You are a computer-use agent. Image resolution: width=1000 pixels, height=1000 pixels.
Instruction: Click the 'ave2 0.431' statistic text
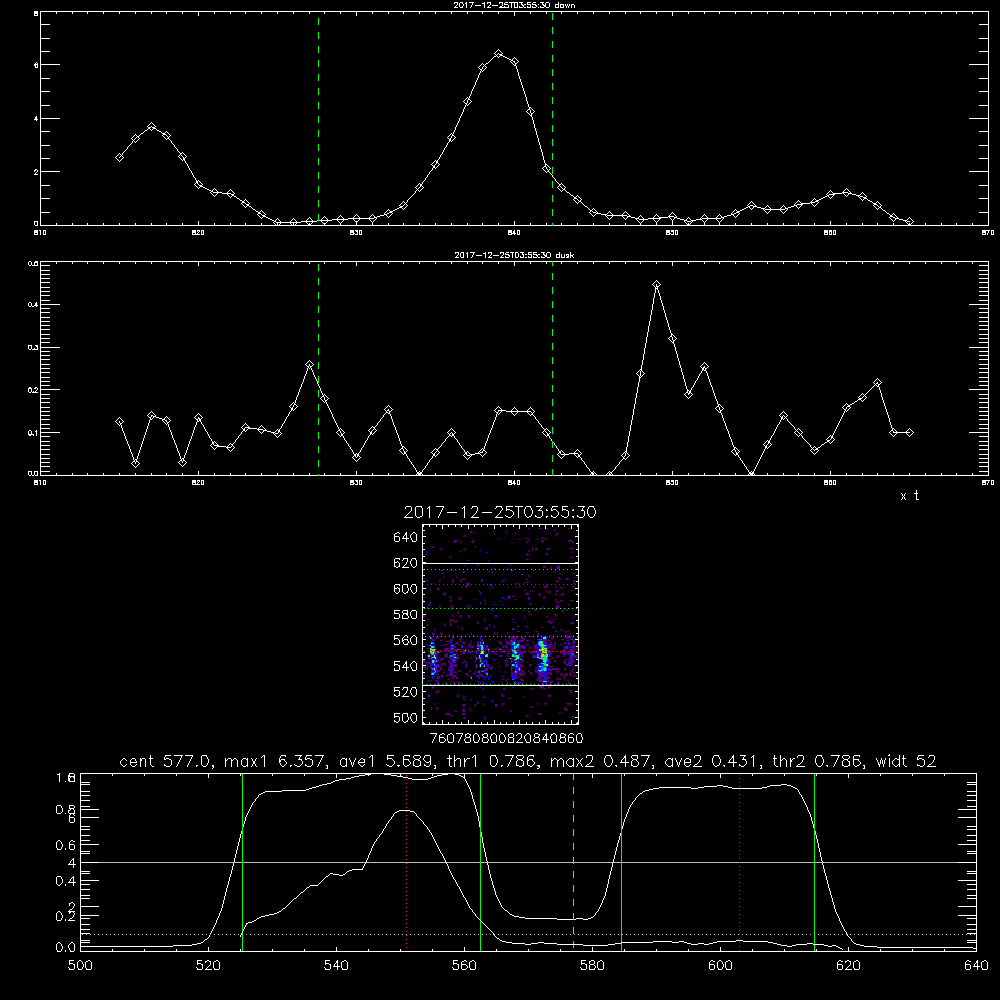[711, 761]
